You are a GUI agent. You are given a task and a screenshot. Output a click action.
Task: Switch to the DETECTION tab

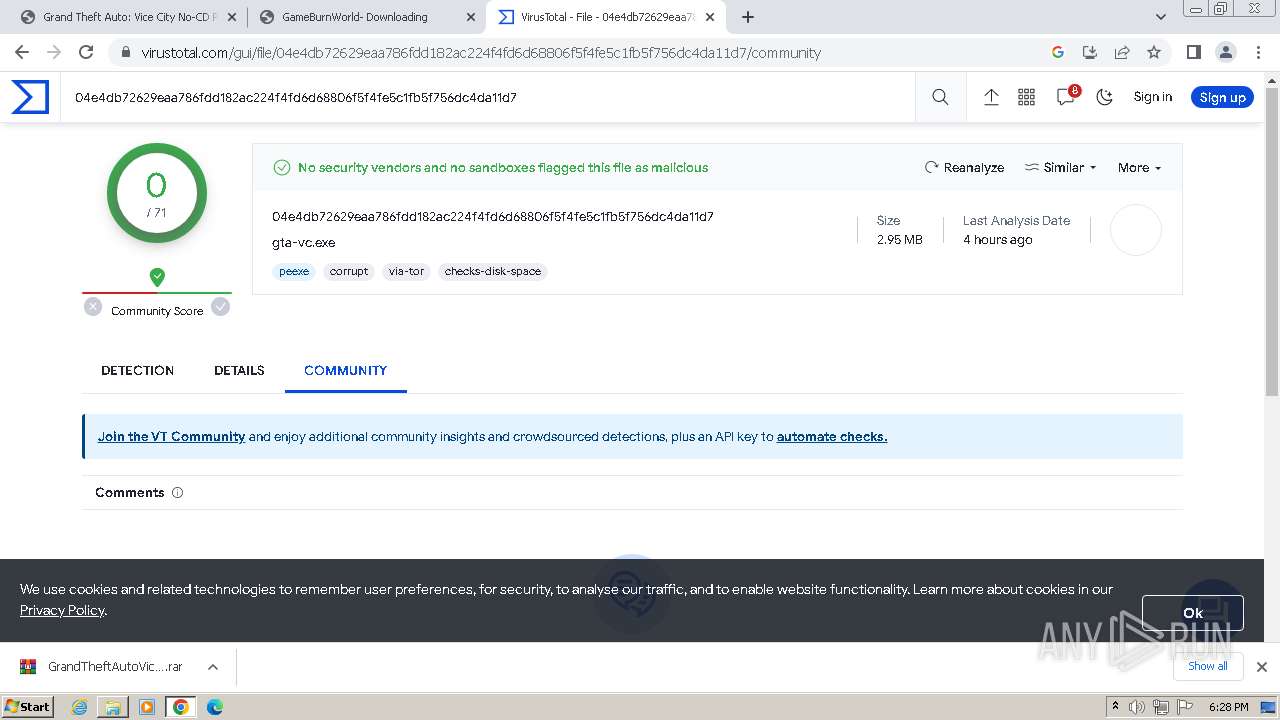[x=137, y=370]
